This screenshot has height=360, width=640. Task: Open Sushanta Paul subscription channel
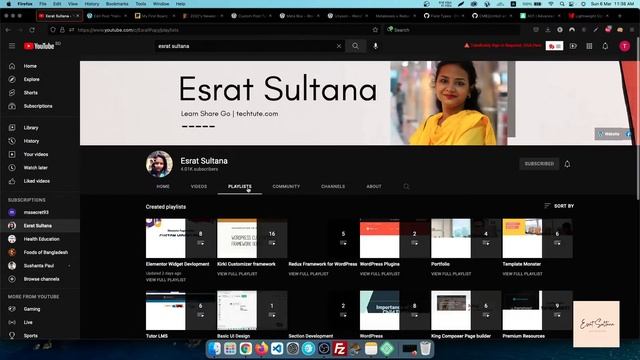coord(40,266)
